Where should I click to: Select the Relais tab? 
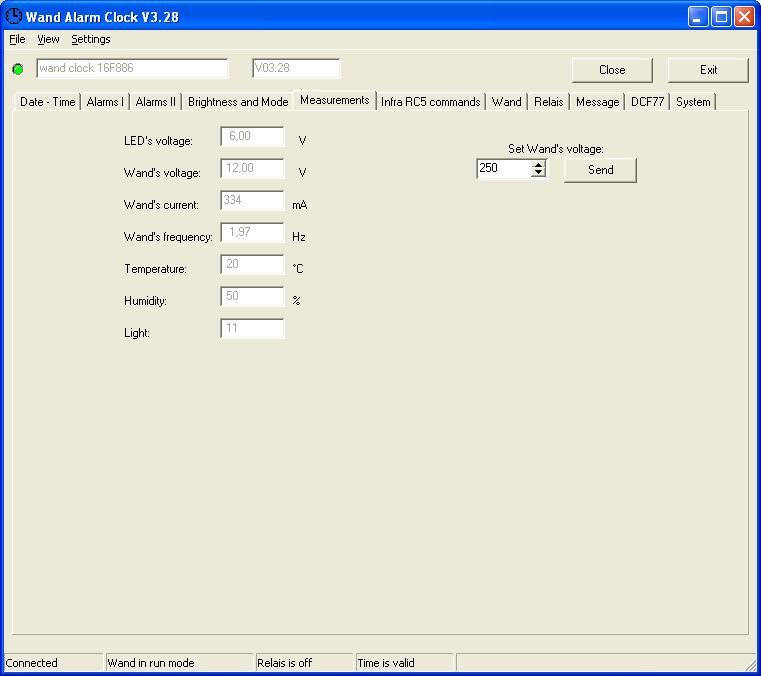(548, 102)
